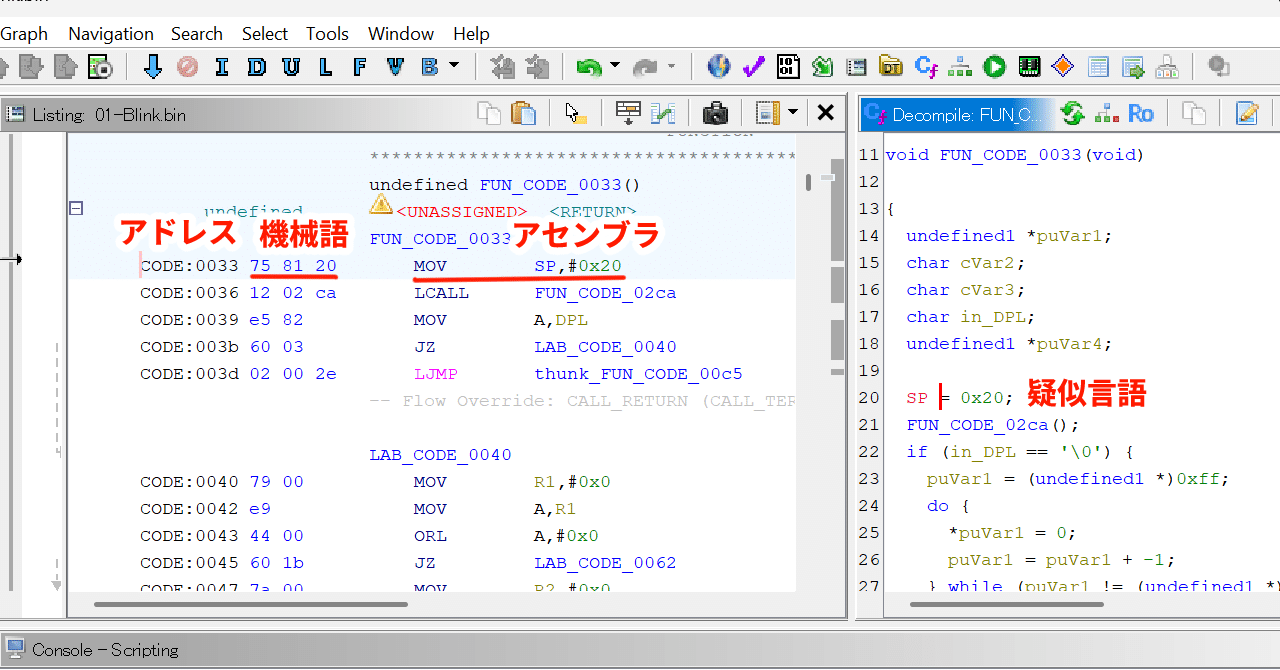Click 'char in_DPL;' declaration on line 17
1280x670 pixels.
coord(970,317)
